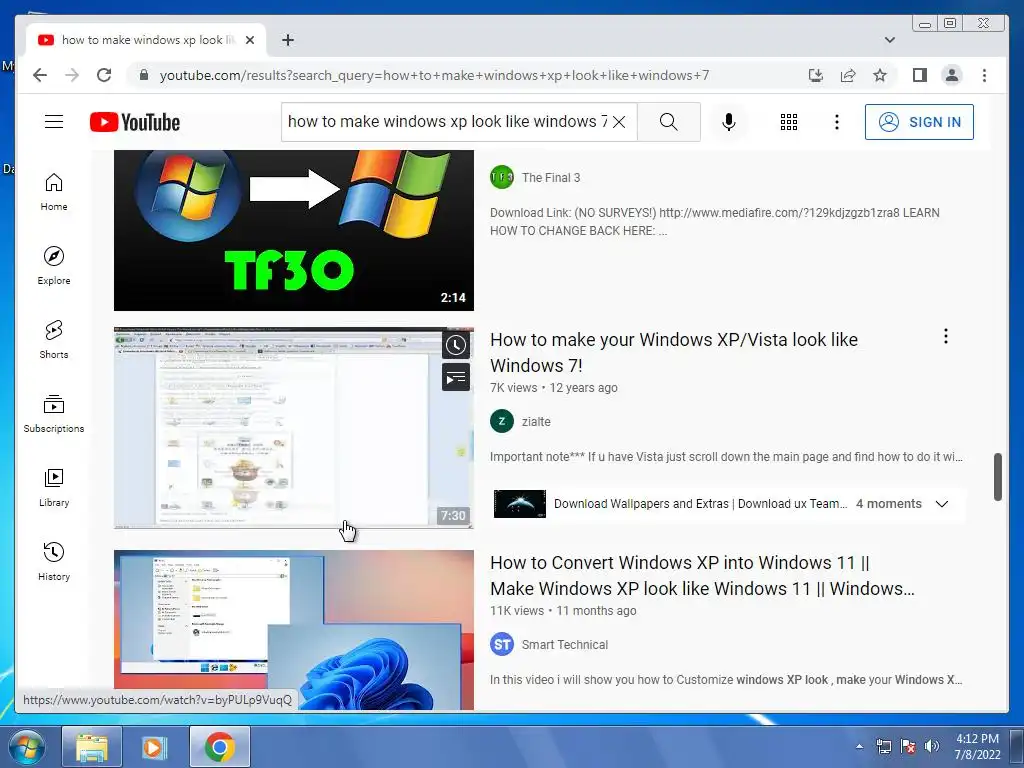The width and height of the screenshot is (1024, 768).
Task: Open YouTube settings three-dot menu
Action: [x=837, y=122]
